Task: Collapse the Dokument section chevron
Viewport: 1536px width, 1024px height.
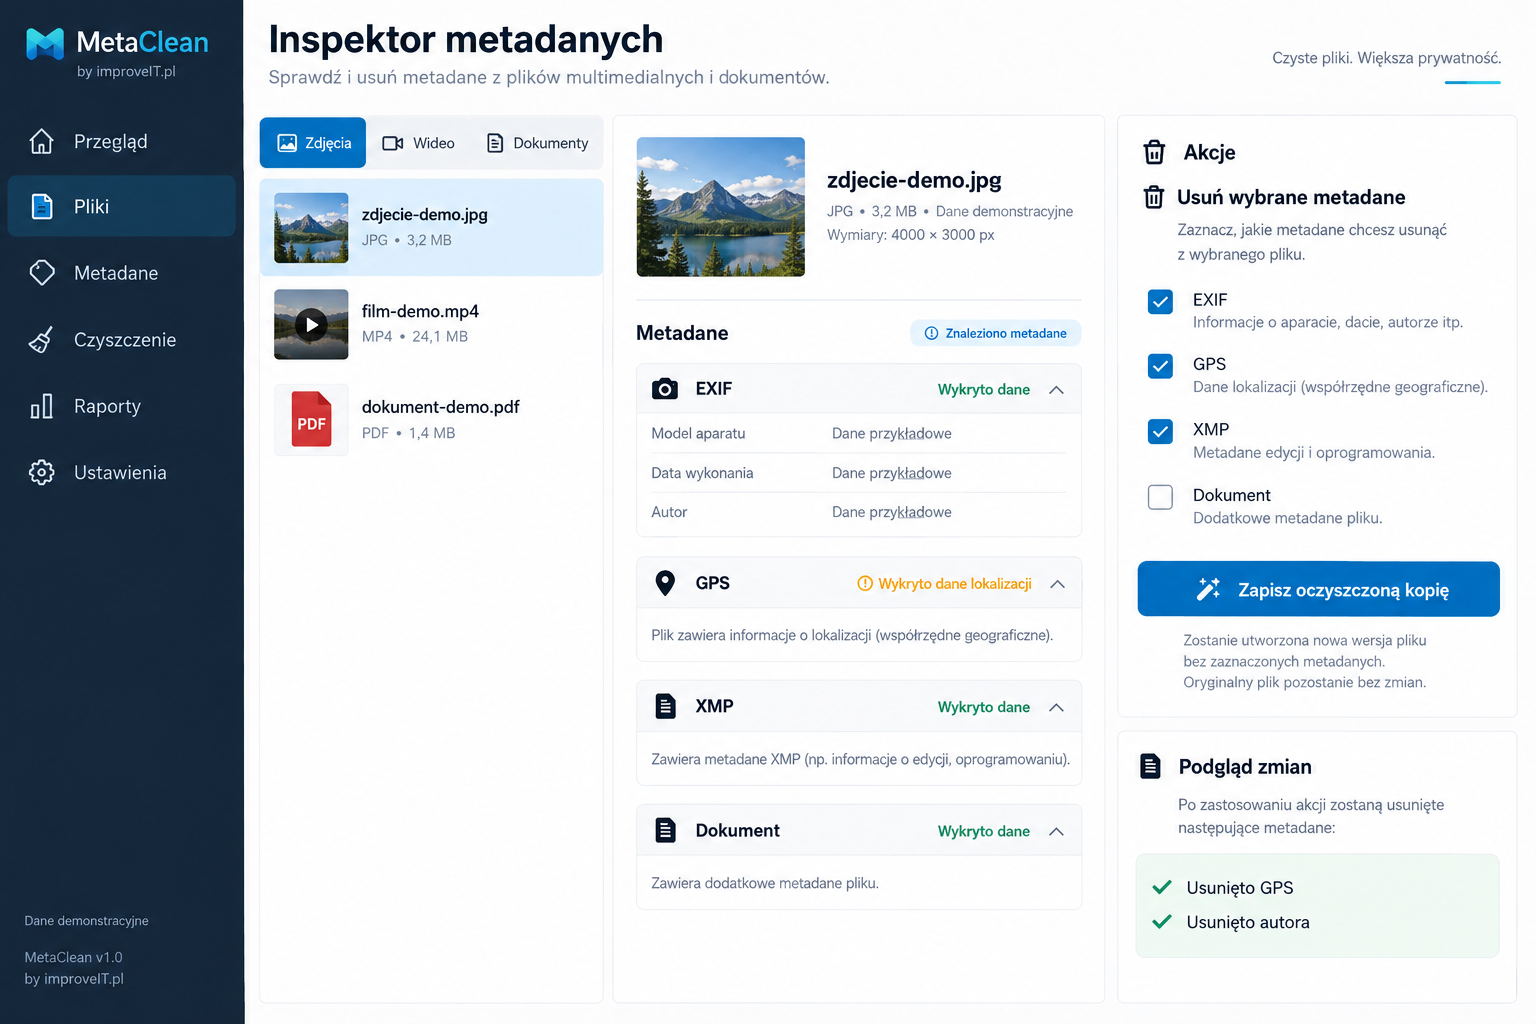Action: (x=1056, y=831)
